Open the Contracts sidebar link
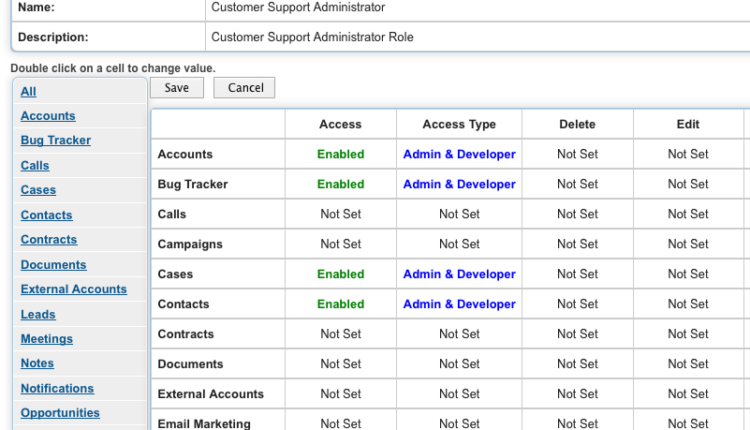Image resolution: width=750 pixels, height=430 pixels. [x=49, y=240]
